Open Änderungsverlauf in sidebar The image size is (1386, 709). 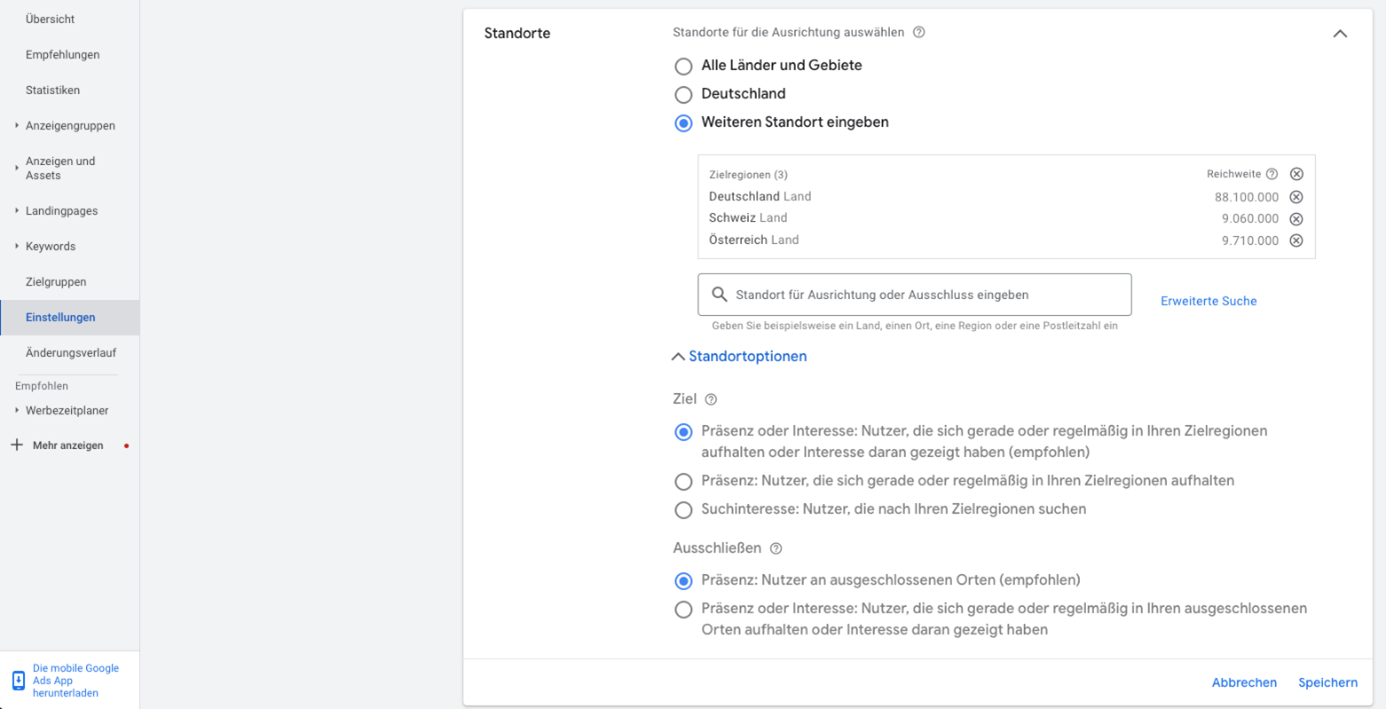pyautogui.click(x=71, y=353)
